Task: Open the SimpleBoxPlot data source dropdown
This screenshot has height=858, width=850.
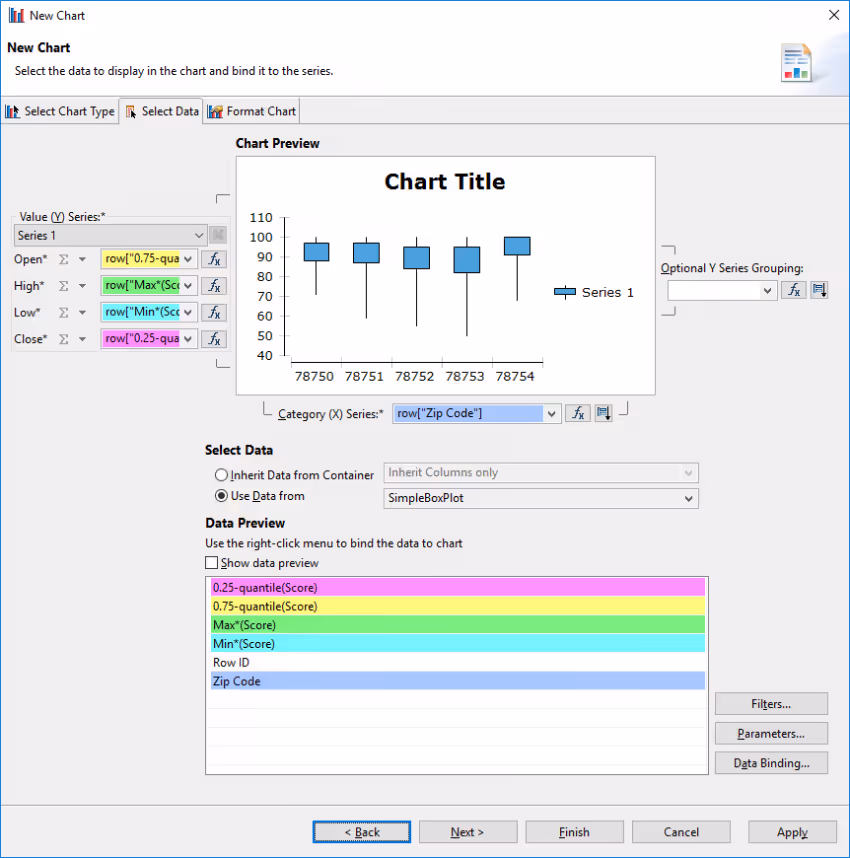Action: [x=688, y=498]
